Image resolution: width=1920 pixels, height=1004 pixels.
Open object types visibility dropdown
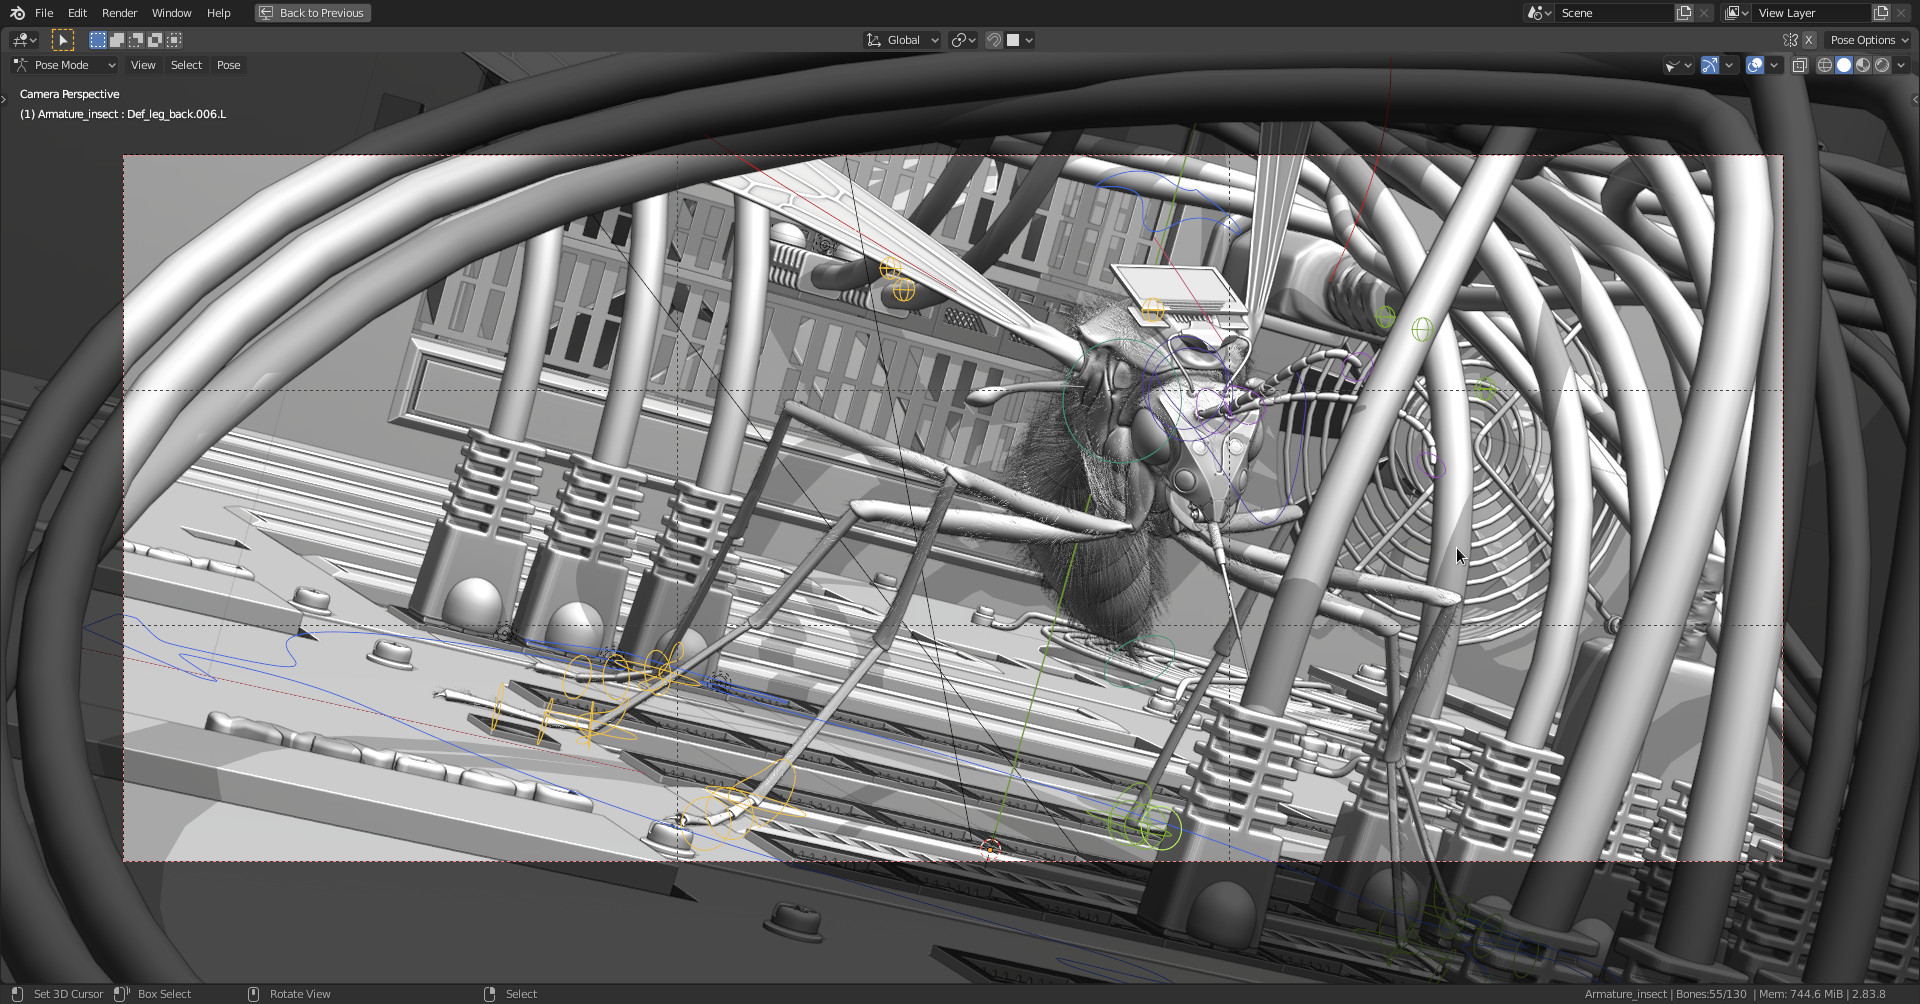1678,65
